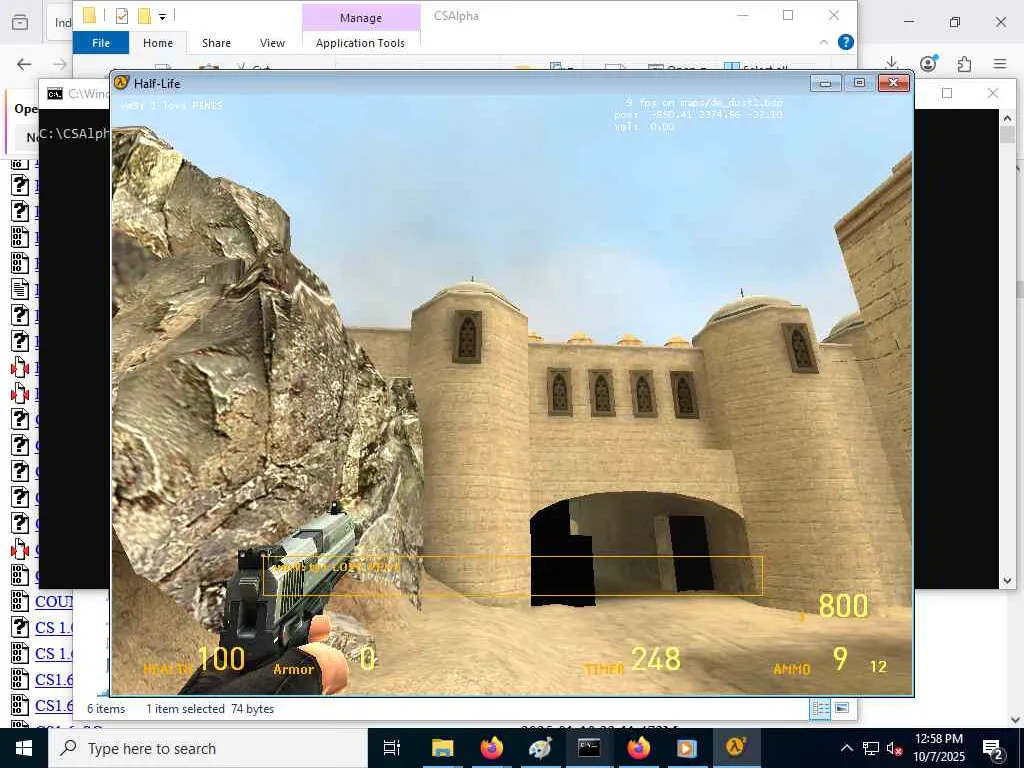Open the Paint icon on the taskbar
The height and width of the screenshot is (768, 1024).
(x=540, y=748)
